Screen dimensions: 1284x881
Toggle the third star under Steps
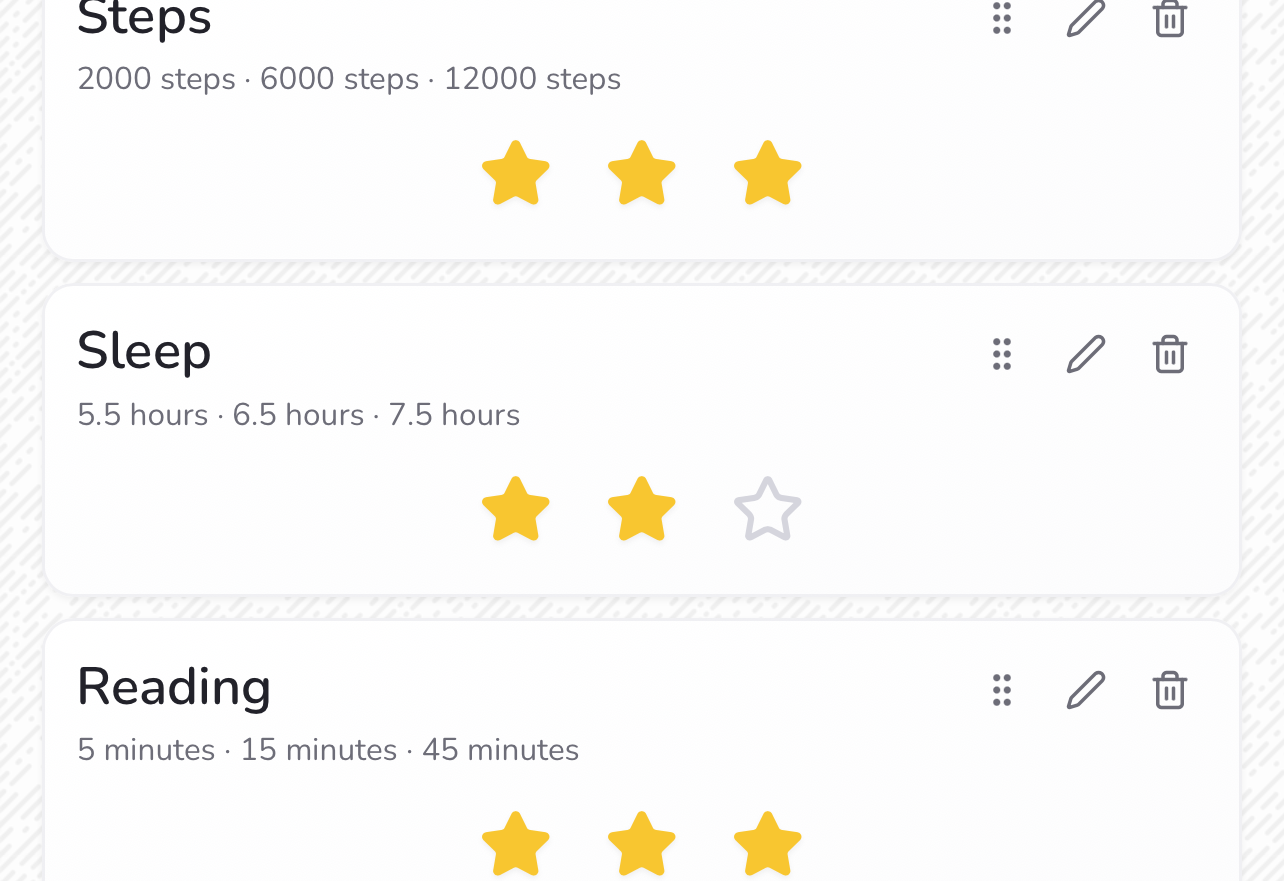(768, 173)
